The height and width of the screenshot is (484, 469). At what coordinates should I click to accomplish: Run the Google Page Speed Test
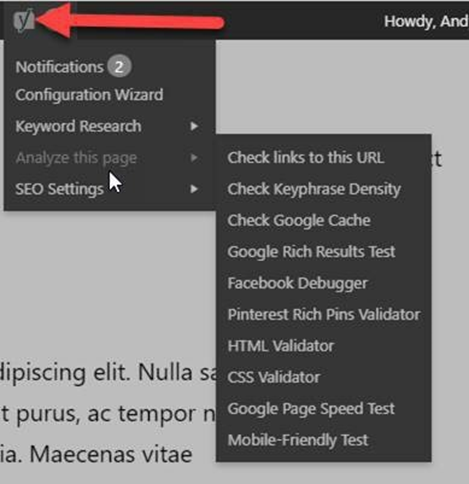coord(311,409)
